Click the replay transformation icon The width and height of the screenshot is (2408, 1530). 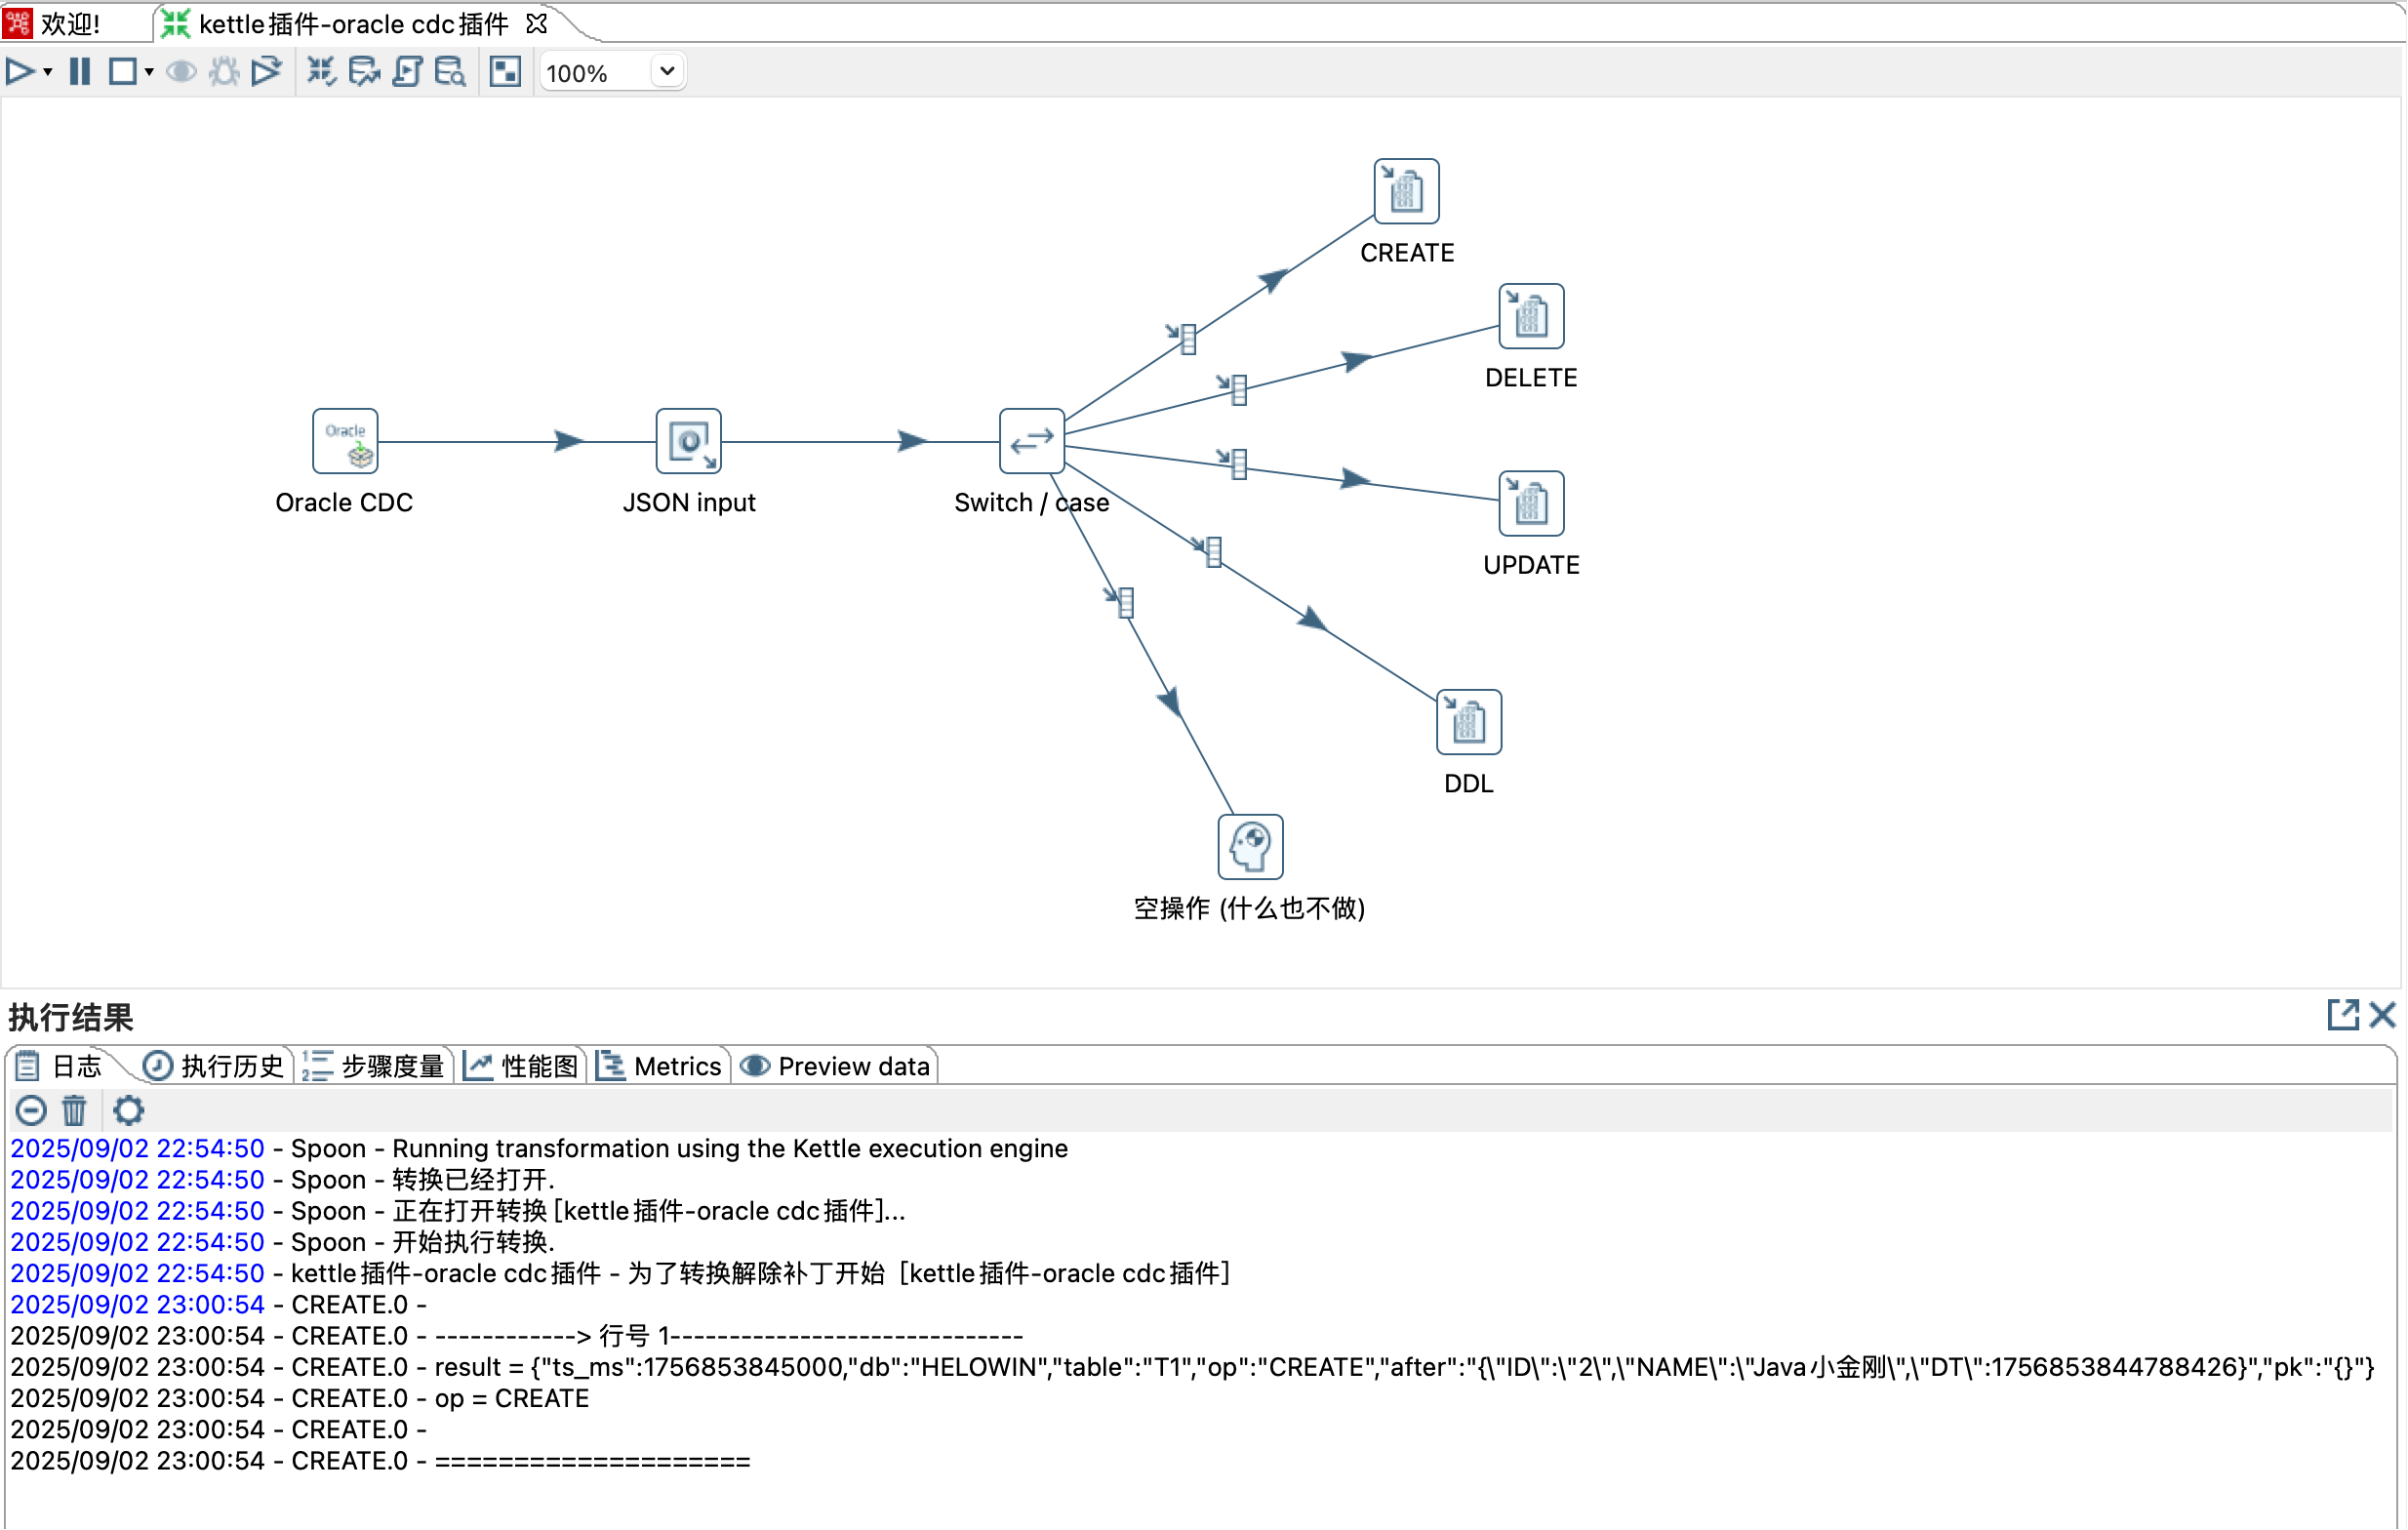click(x=266, y=72)
